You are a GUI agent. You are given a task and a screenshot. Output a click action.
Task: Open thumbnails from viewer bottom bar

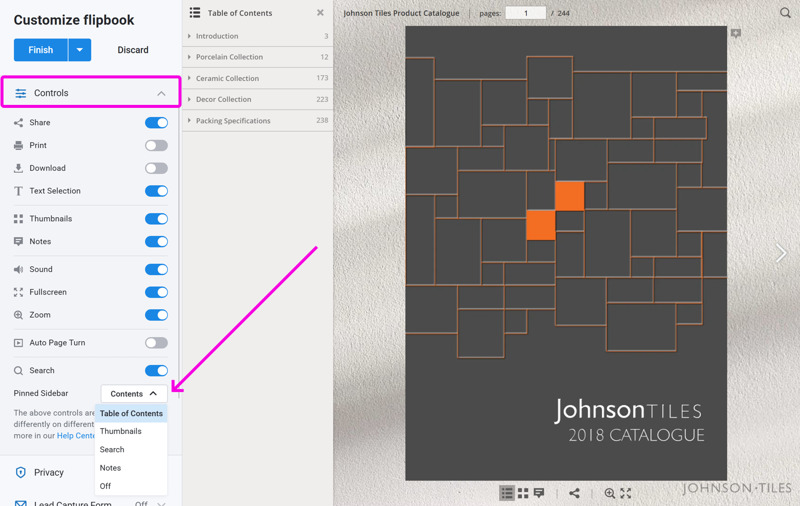(x=523, y=493)
